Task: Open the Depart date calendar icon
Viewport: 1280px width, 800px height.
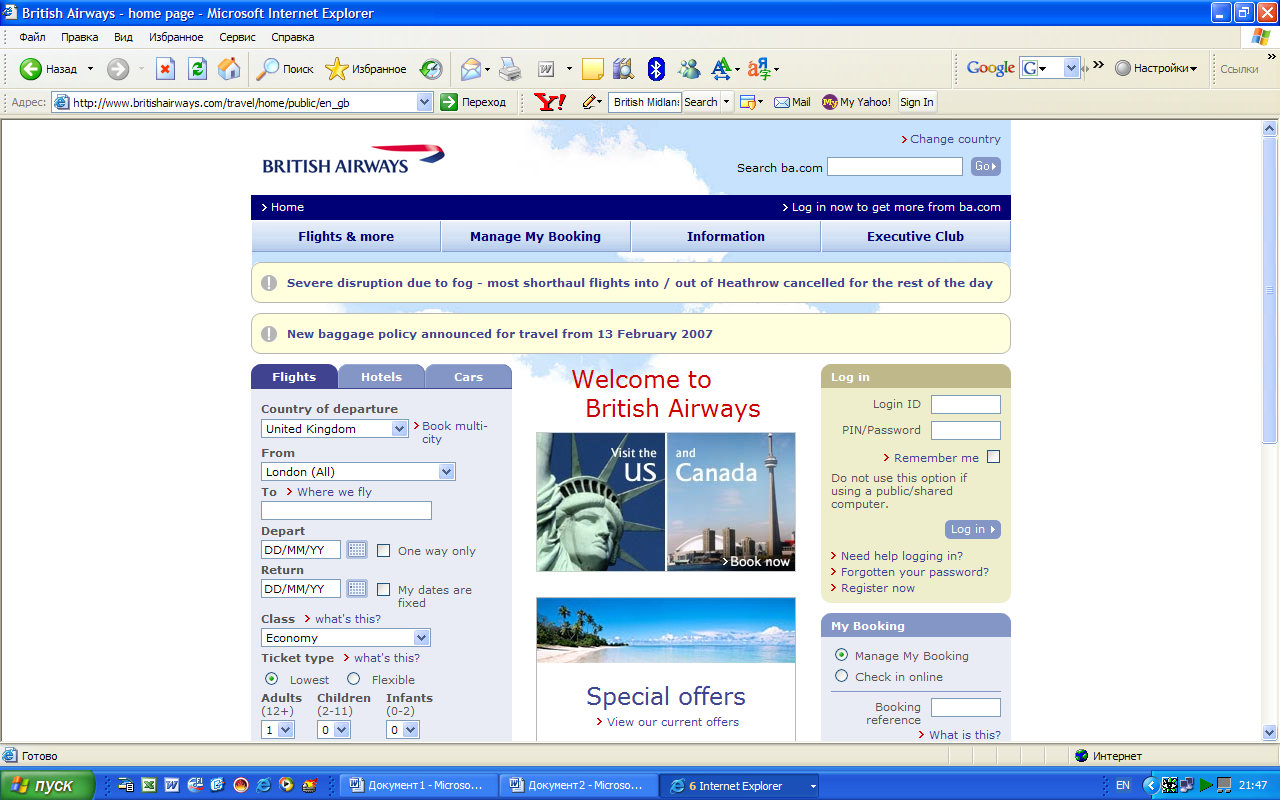Action: [357, 550]
